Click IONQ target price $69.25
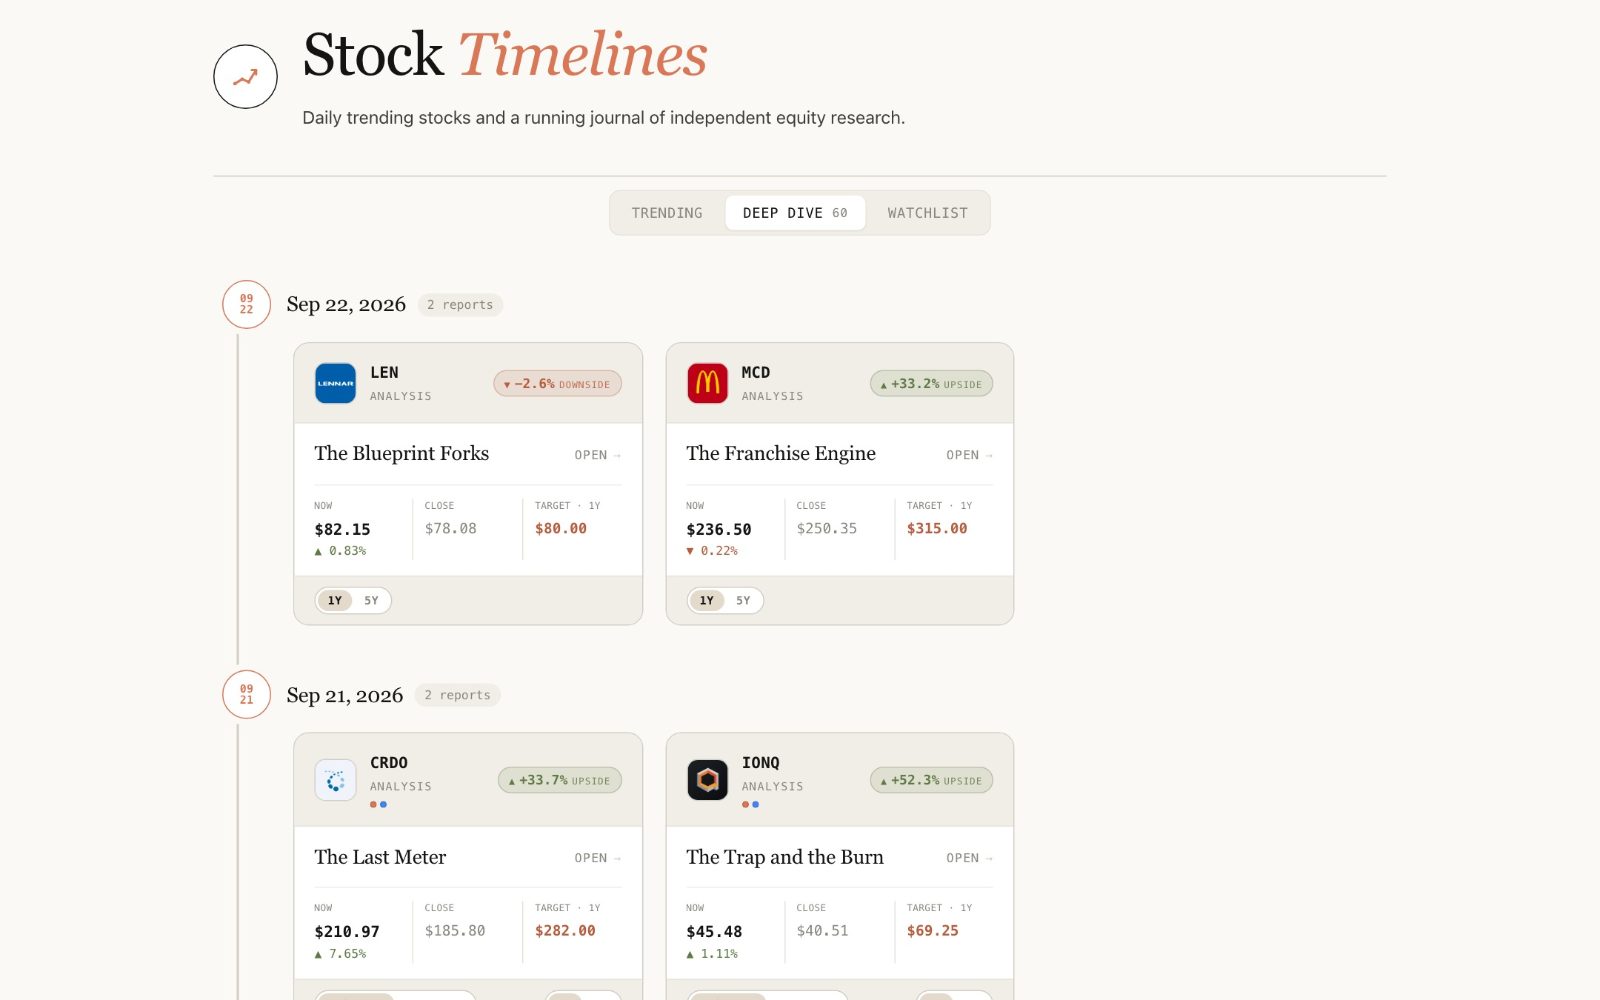Screen dimensions: 1600x1000 [x=933, y=930]
